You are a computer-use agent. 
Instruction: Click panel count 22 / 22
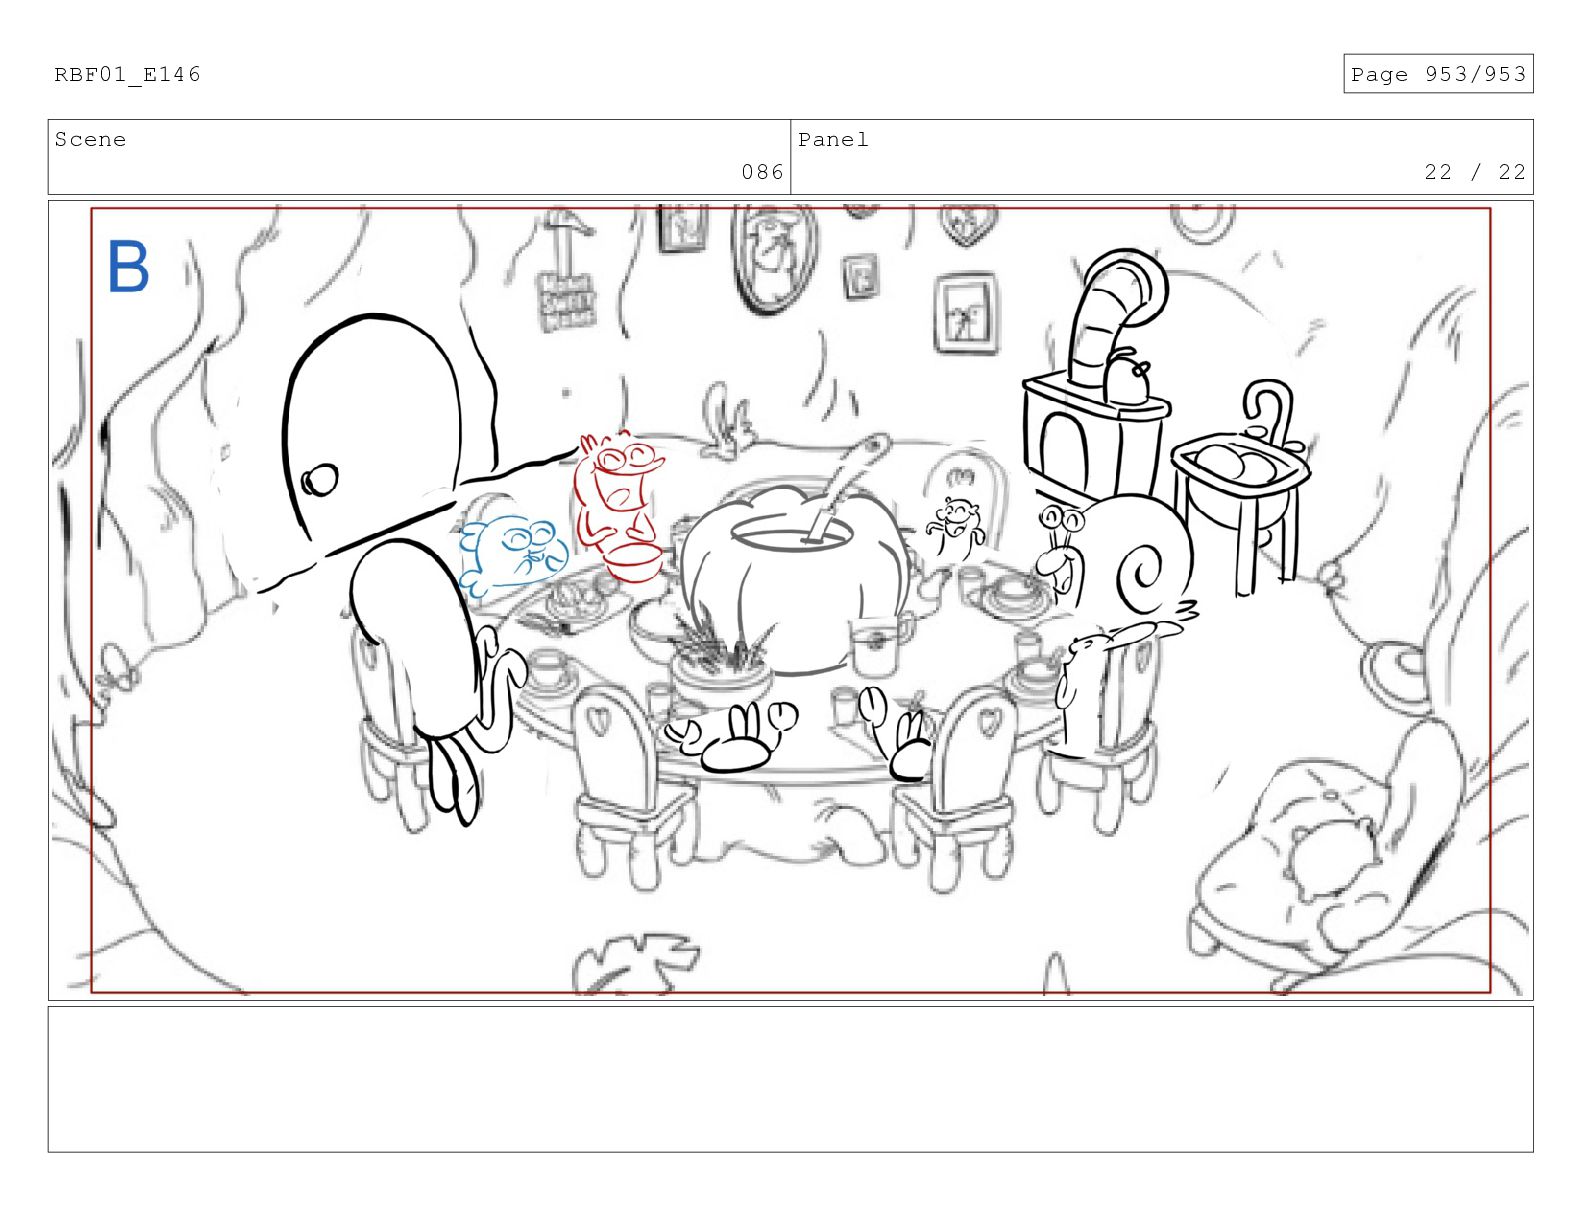click(1475, 172)
